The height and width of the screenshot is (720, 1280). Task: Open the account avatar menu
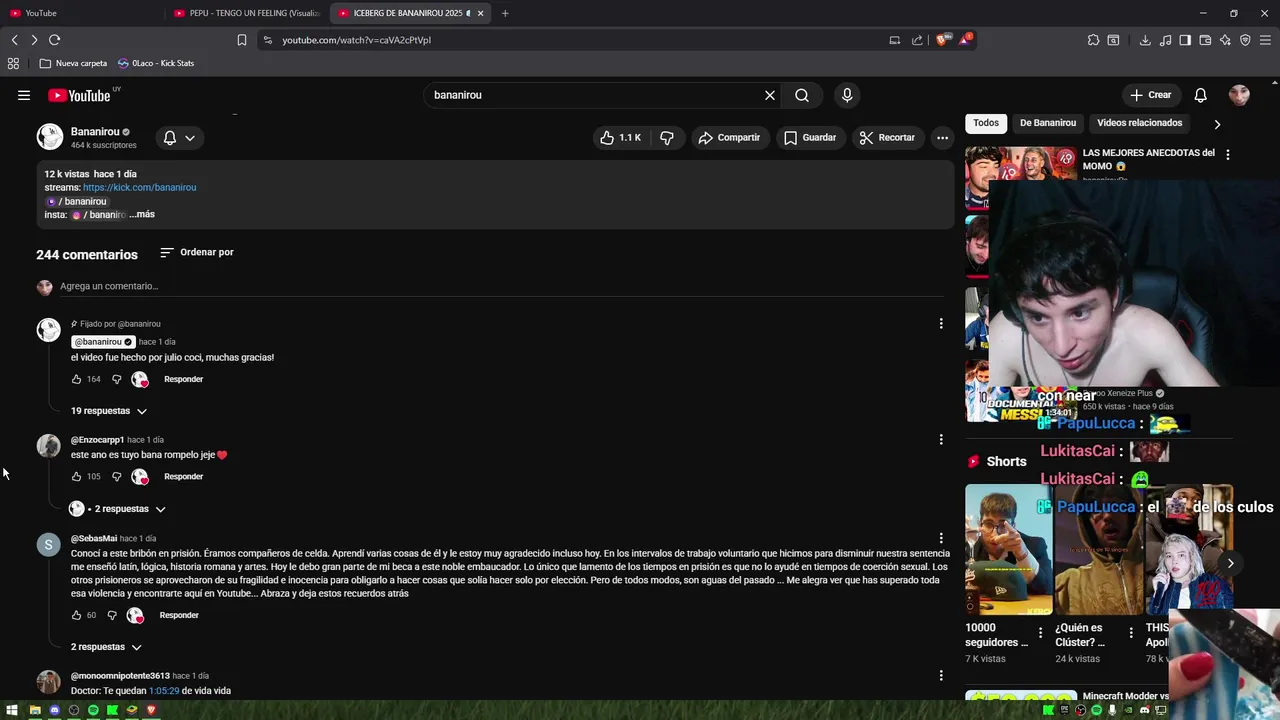1240,95
